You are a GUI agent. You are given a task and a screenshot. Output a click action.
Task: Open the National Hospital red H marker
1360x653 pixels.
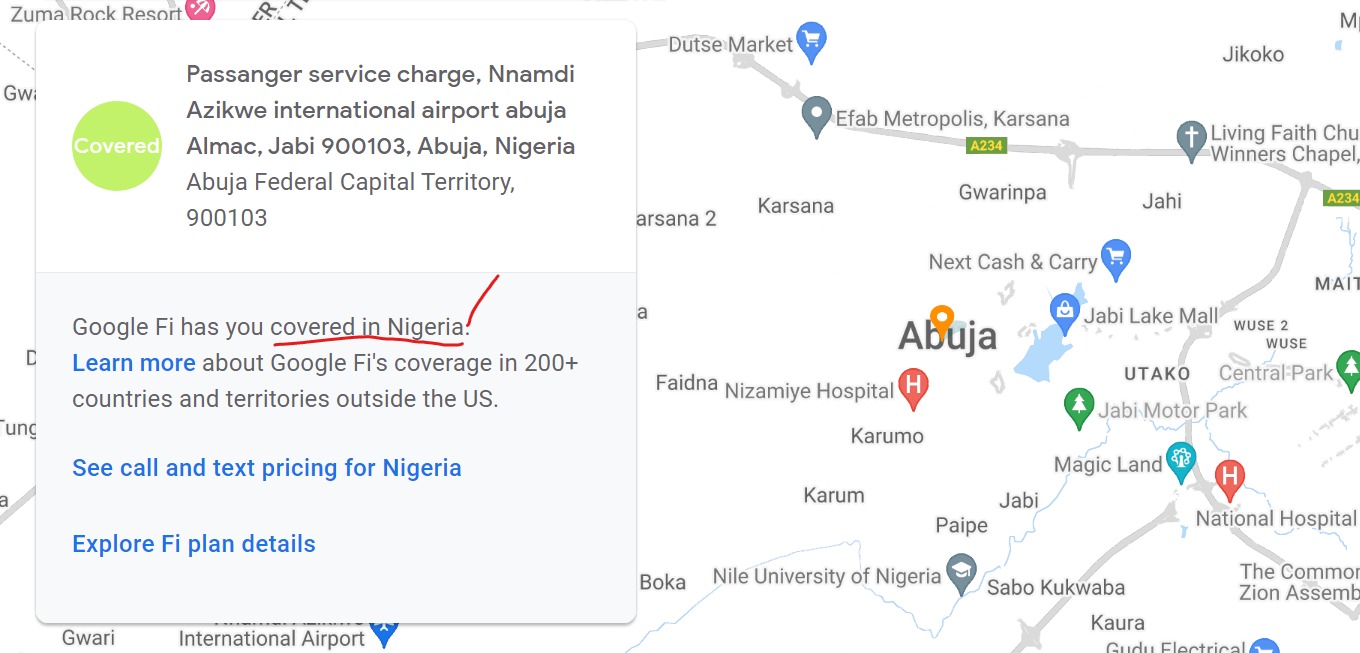point(1229,480)
